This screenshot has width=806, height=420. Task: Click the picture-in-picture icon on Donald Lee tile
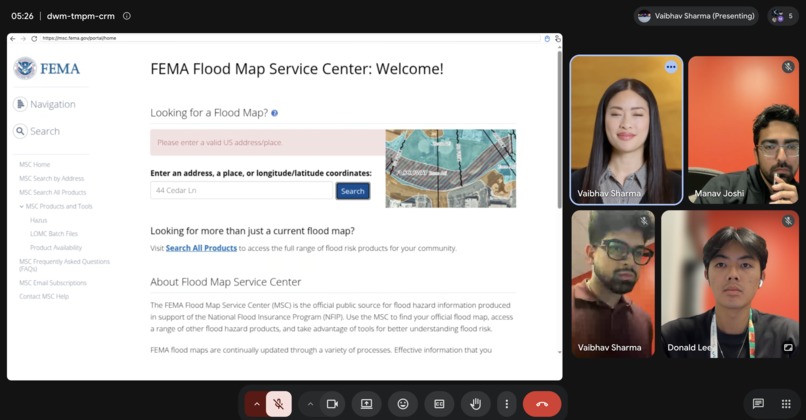tap(788, 348)
